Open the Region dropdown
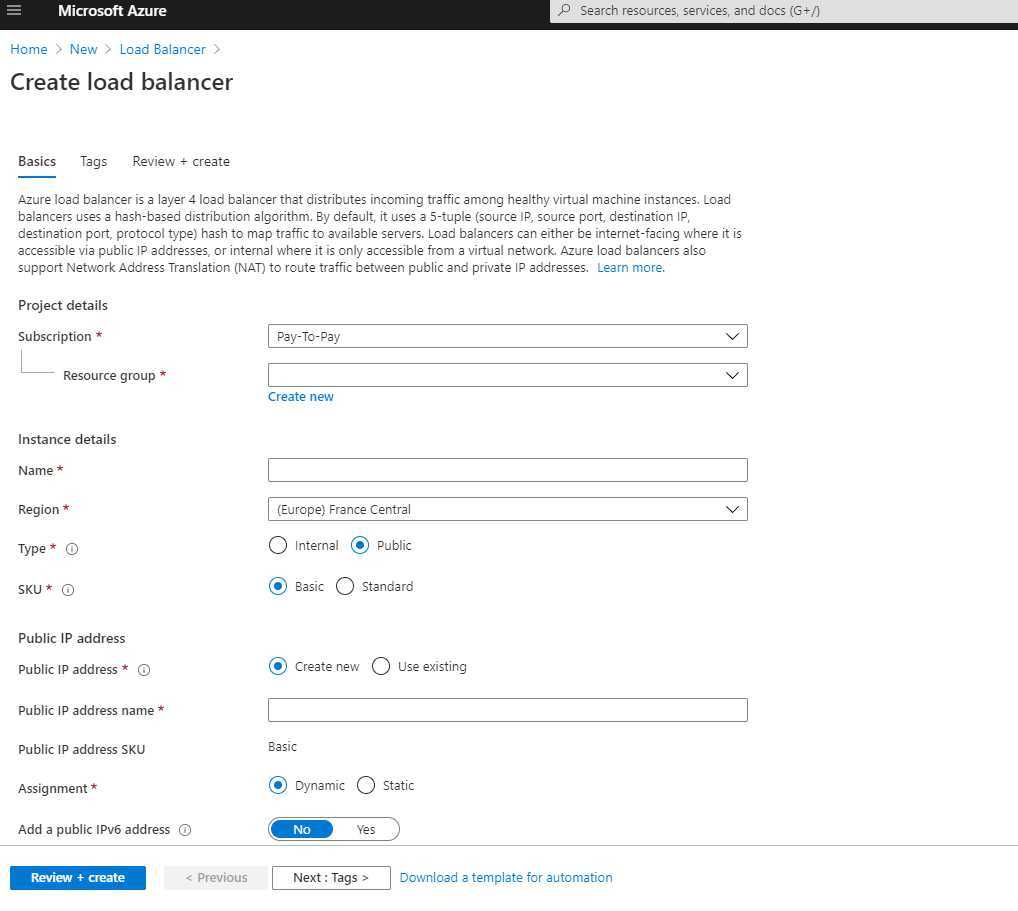Viewport: 1018px width, 911px height. tap(508, 509)
